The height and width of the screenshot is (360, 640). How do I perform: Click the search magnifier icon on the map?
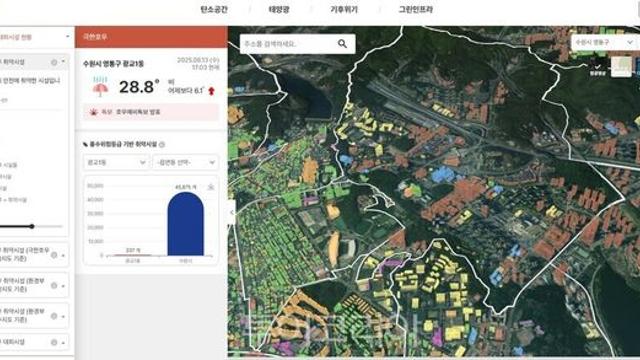click(x=342, y=44)
